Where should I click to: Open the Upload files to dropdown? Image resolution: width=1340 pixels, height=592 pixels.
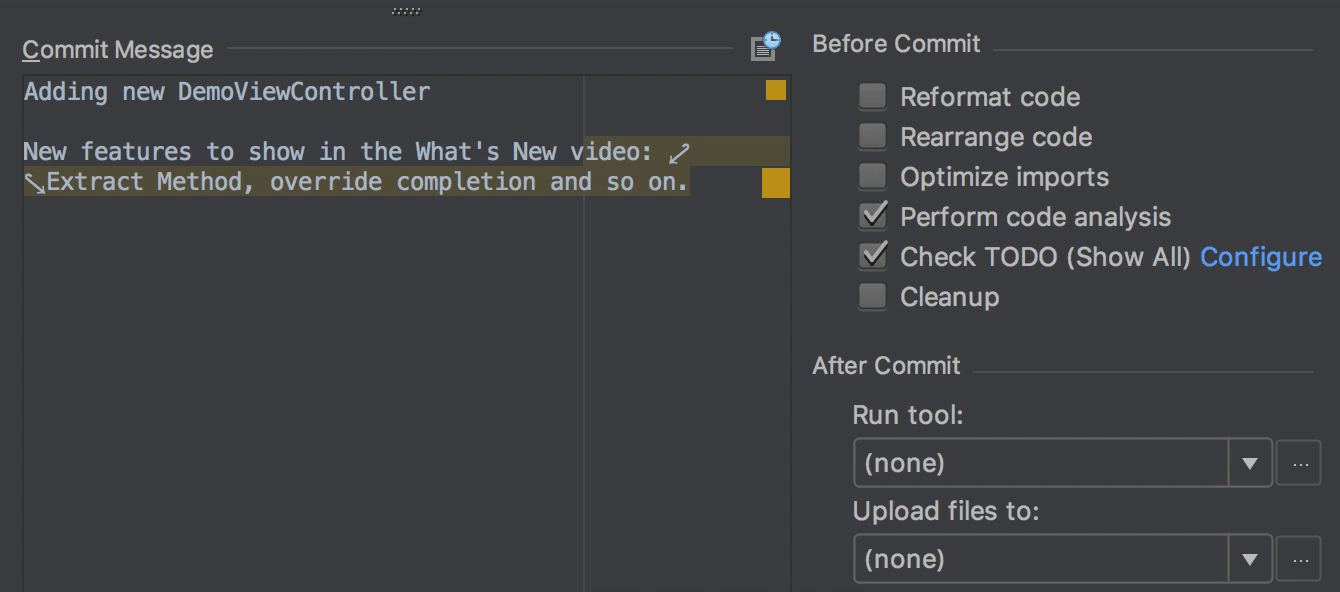click(x=1040, y=559)
